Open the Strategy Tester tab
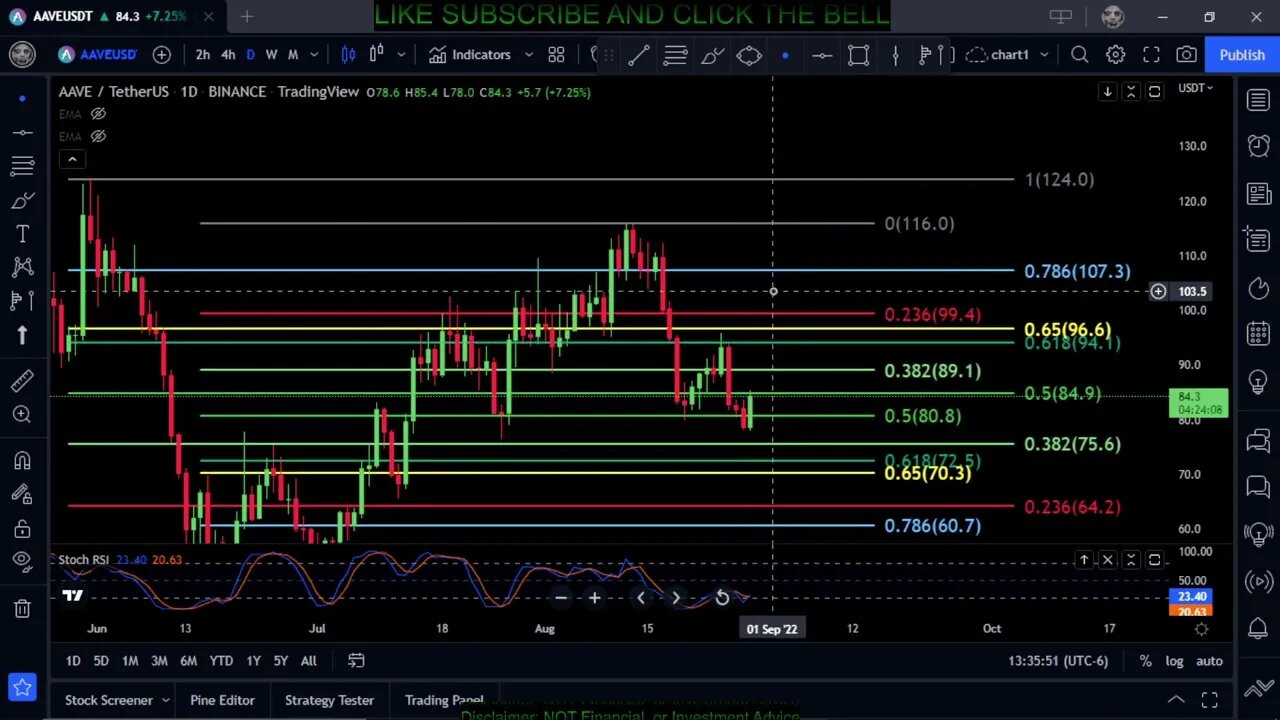Screen dimensions: 1280x720 [329, 700]
